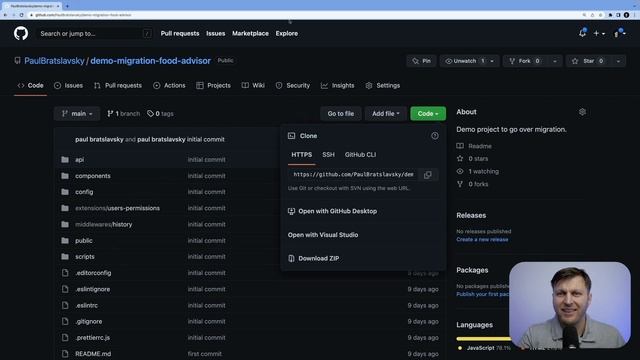Screen dimensions: 640x360
Task: Switch to the Settings tab
Action: [383, 85]
